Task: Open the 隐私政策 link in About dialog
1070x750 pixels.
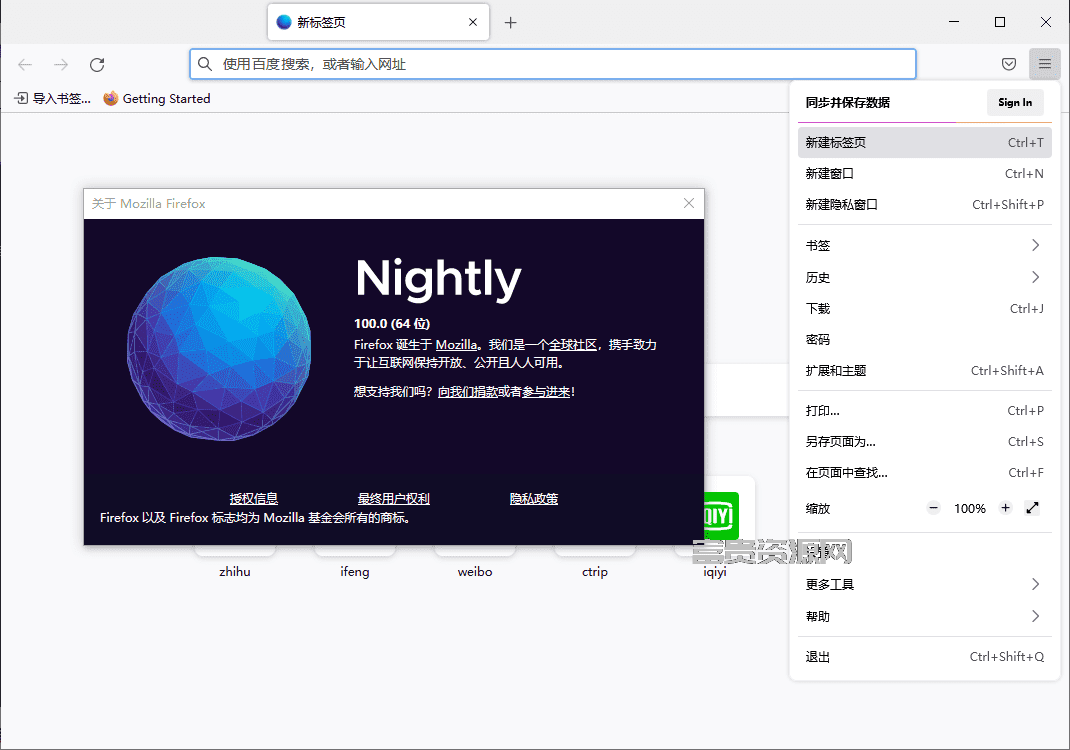Action: pyautogui.click(x=534, y=499)
